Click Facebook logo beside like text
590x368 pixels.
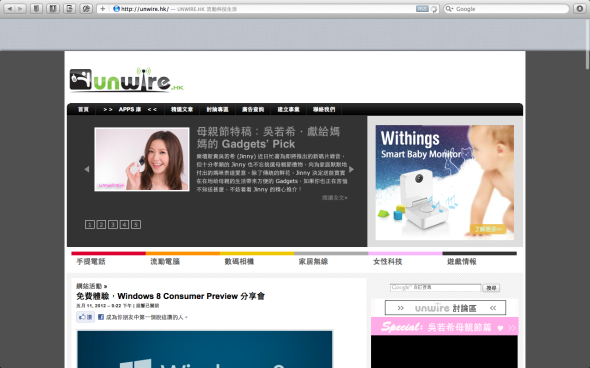click(x=101, y=317)
